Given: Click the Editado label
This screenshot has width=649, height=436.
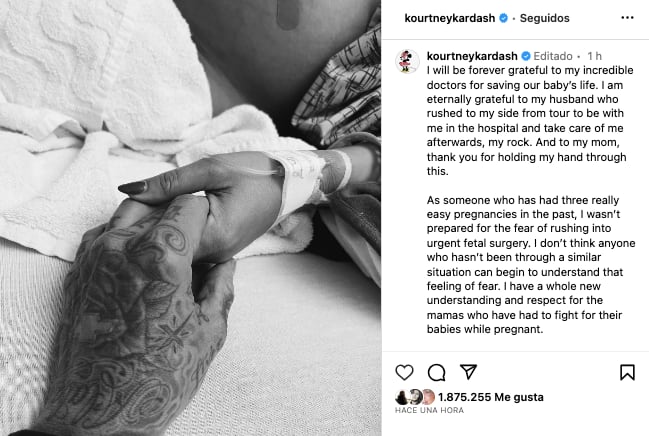Looking at the screenshot, I should (553, 56).
